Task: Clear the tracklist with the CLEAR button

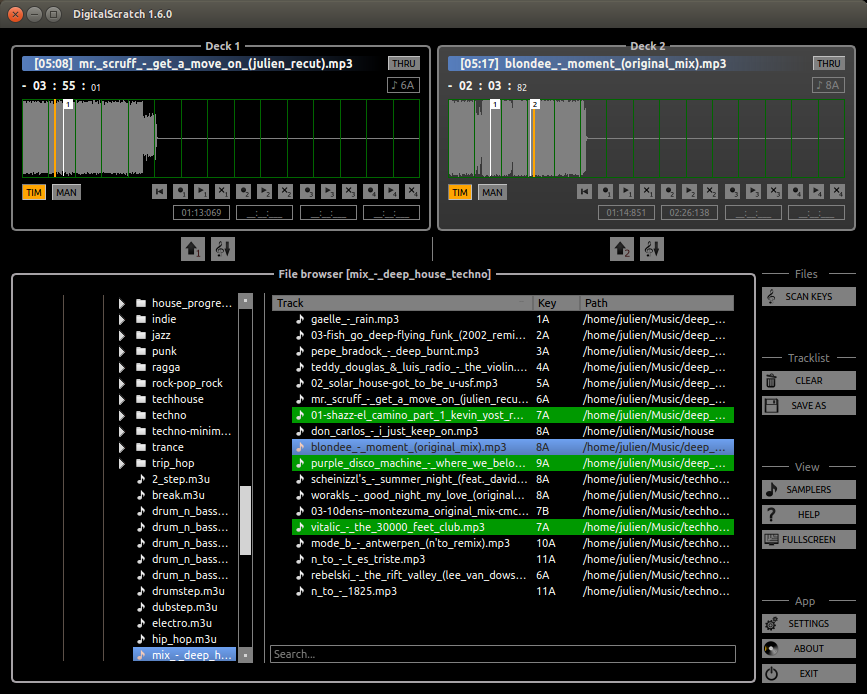Action: (x=807, y=379)
